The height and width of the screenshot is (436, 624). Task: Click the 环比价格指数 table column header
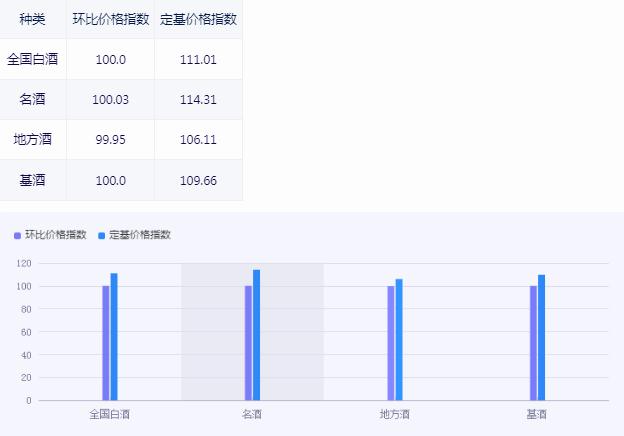(x=110, y=19)
